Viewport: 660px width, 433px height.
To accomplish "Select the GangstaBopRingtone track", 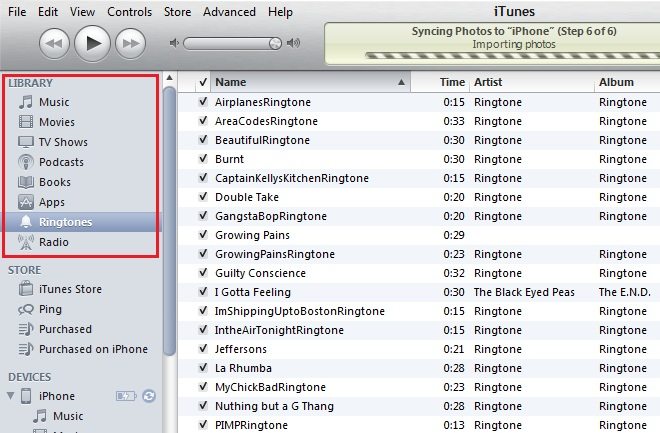I will pos(271,216).
